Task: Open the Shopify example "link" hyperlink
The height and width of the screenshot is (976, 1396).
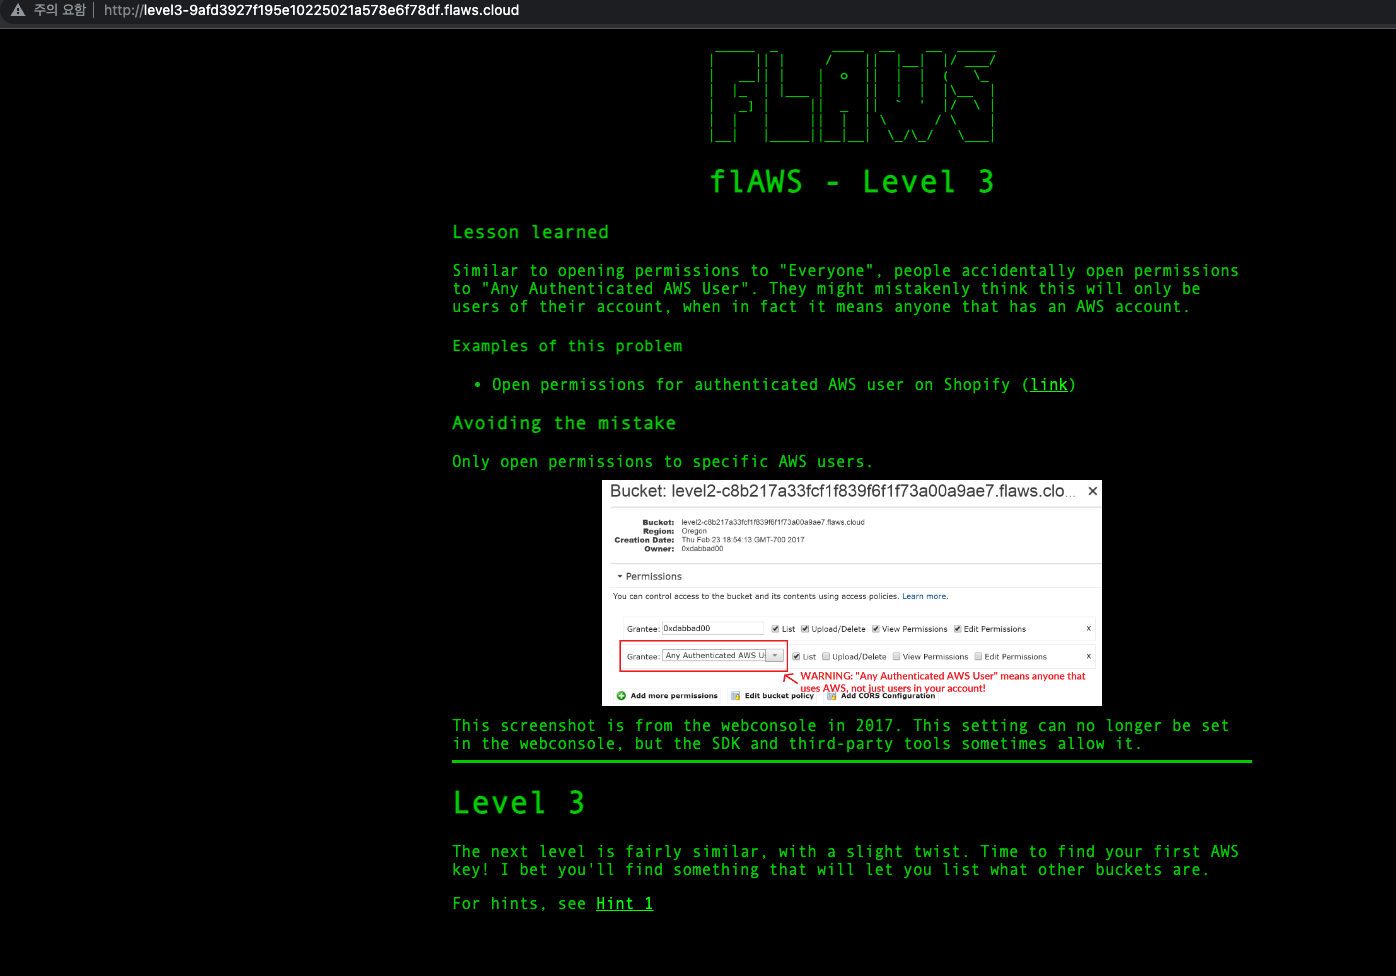Action: [1049, 384]
